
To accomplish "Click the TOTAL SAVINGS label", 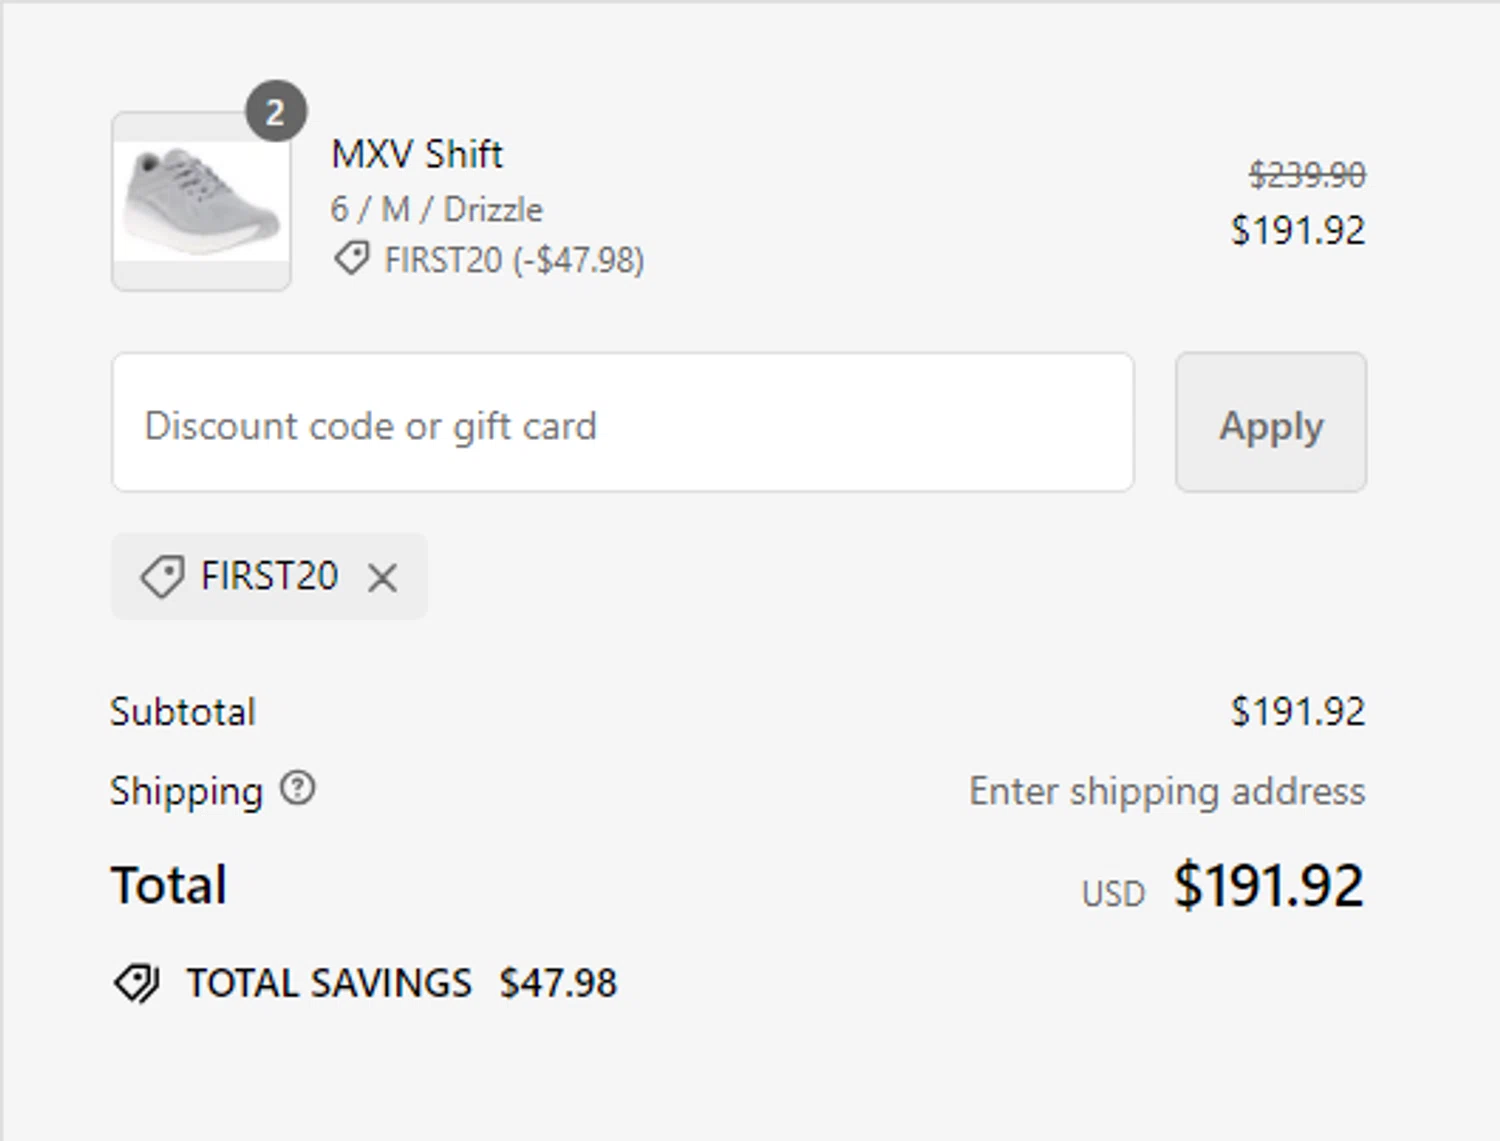I will click(329, 983).
